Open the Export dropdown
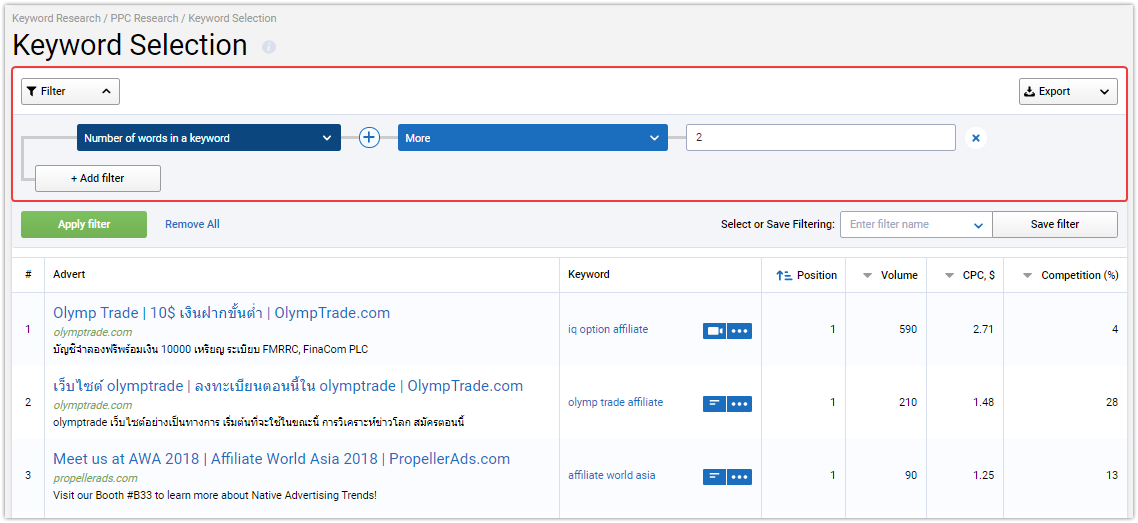The height and width of the screenshot is (523, 1138). (1068, 91)
